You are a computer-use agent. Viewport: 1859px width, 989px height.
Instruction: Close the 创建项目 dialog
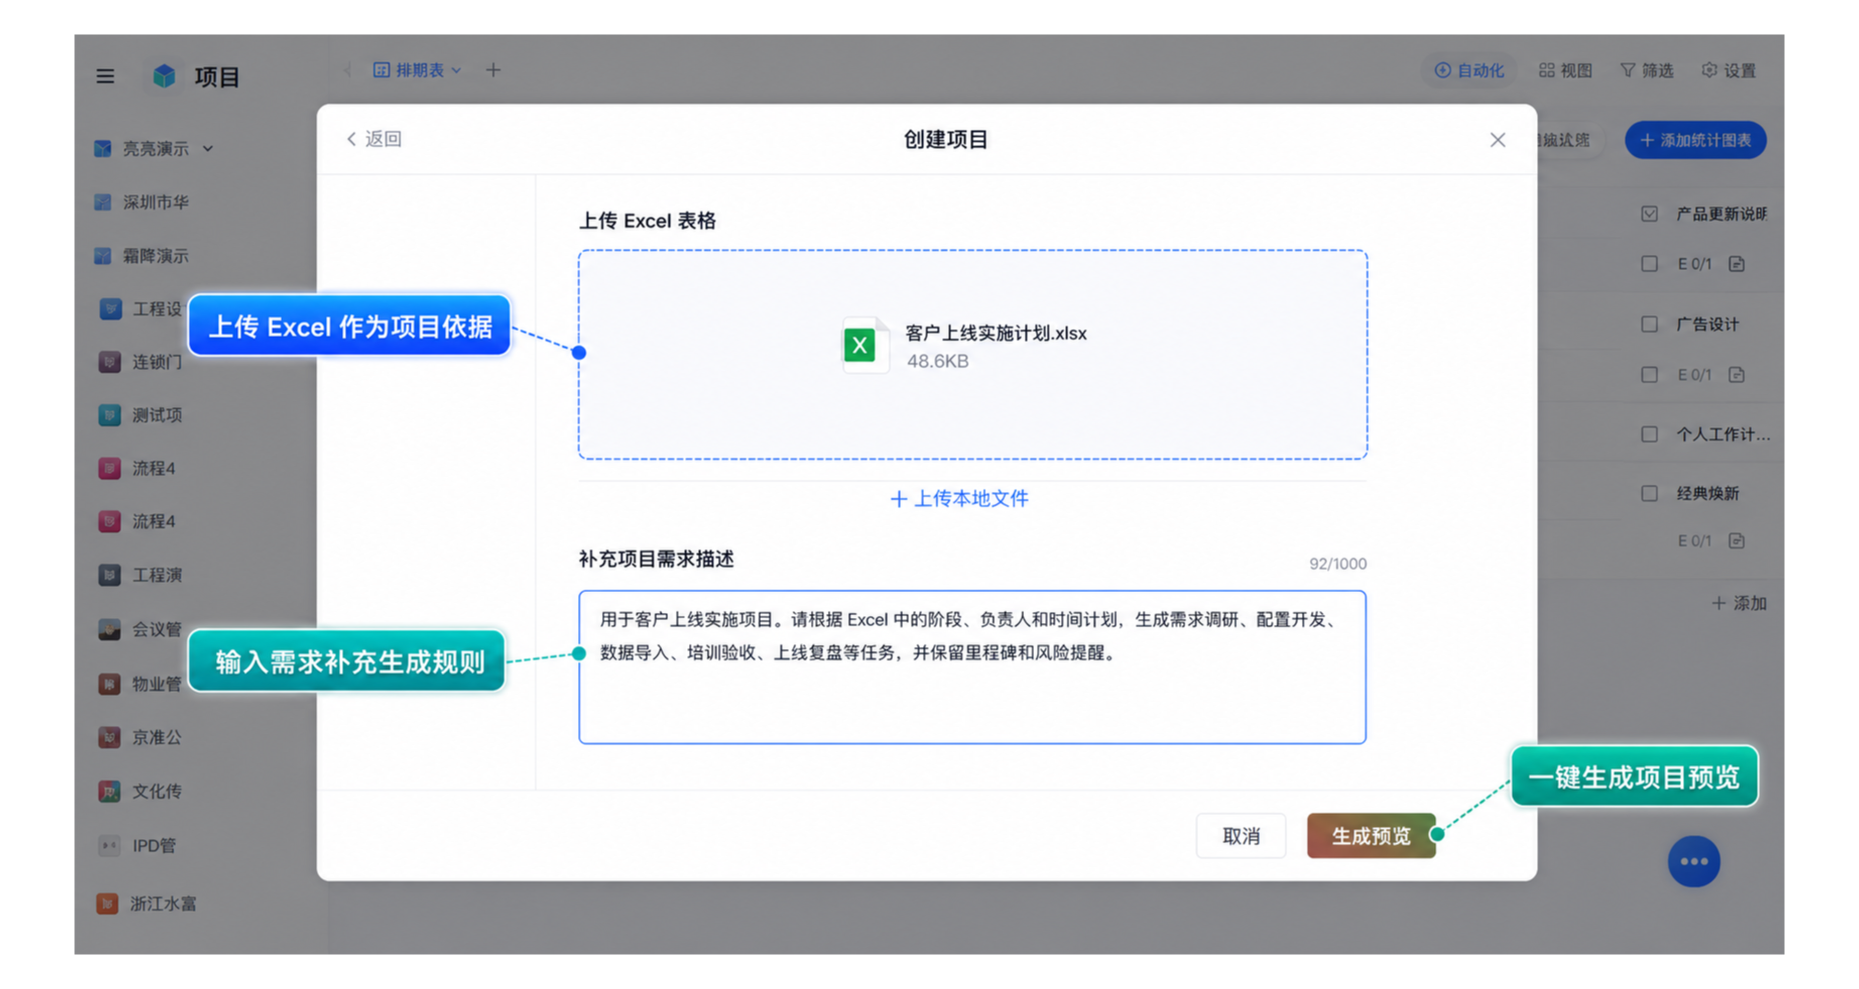(1497, 140)
